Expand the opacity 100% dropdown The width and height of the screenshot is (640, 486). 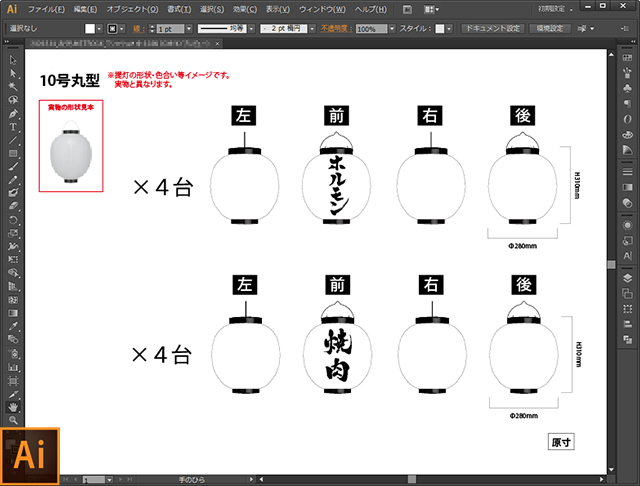392,29
